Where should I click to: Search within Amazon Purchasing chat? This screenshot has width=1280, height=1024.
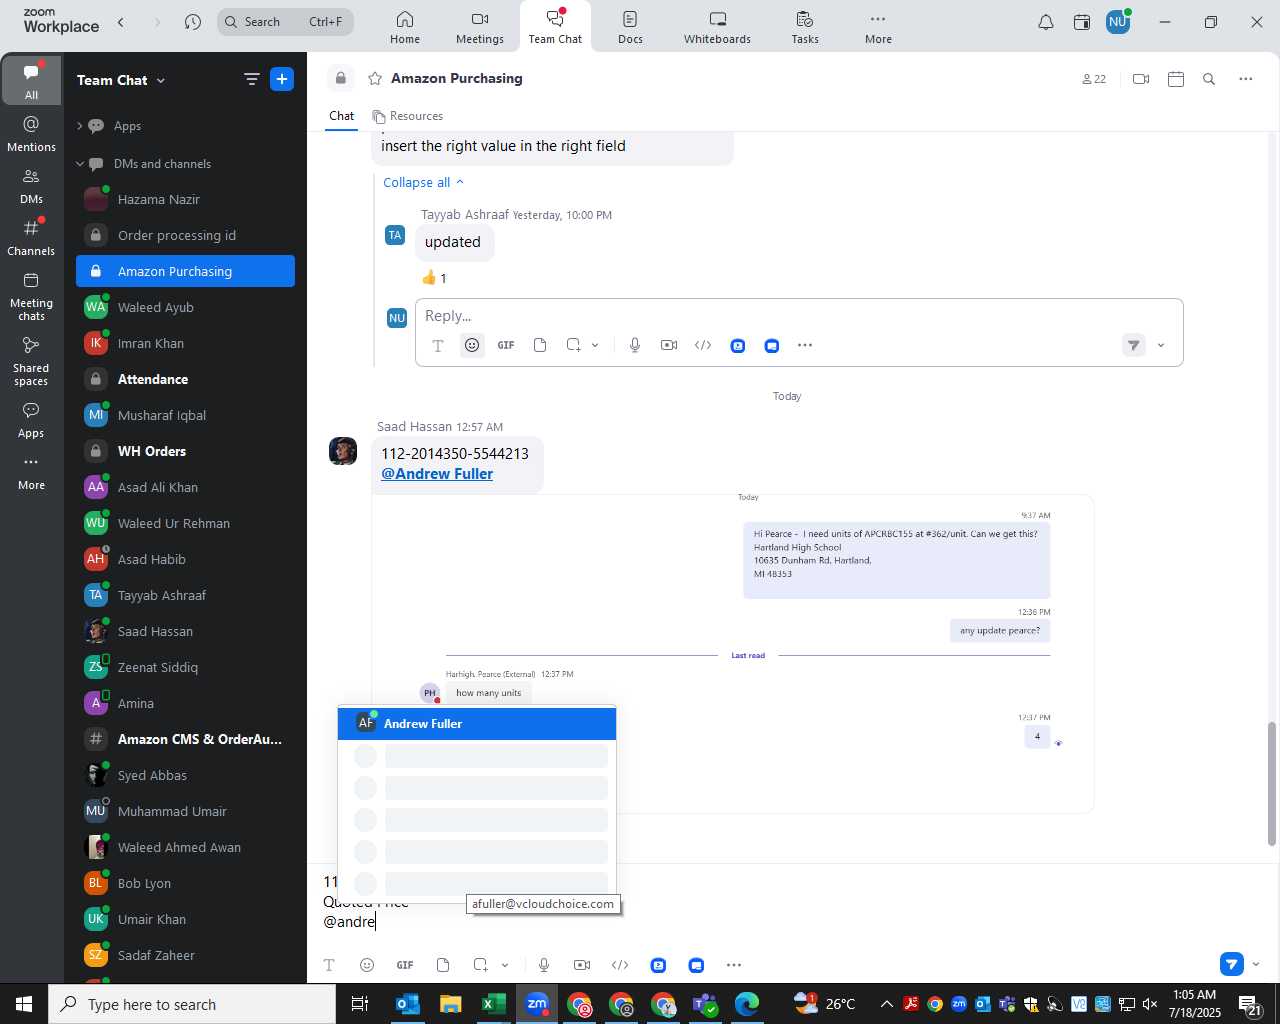tap(1209, 79)
